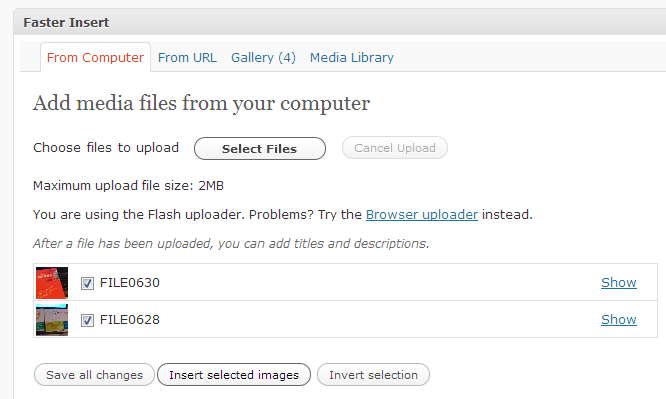Follow the Browser uploader link
Image resolution: width=666 pixels, height=399 pixels.
click(422, 215)
